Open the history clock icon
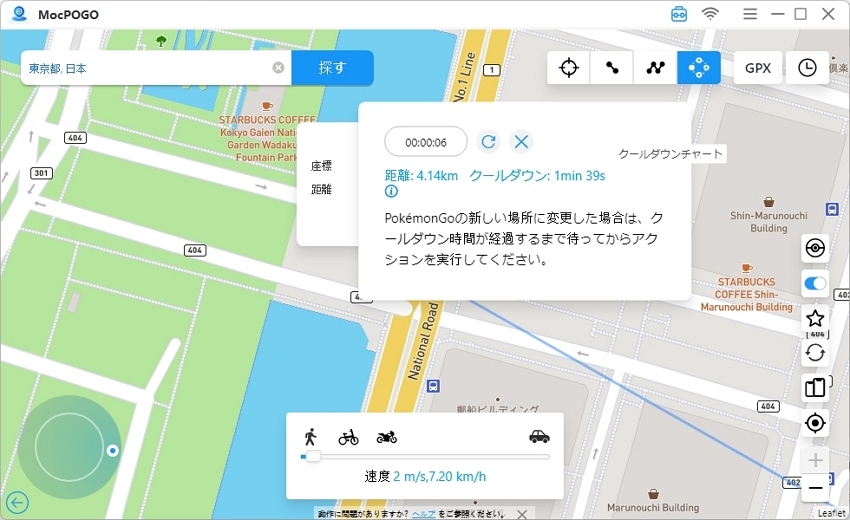The height and width of the screenshot is (520, 850). click(807, 68)
